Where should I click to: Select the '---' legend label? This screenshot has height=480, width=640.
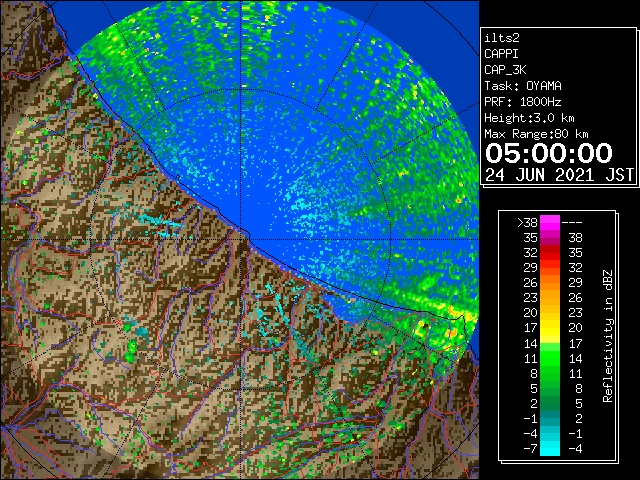point(572,223)
